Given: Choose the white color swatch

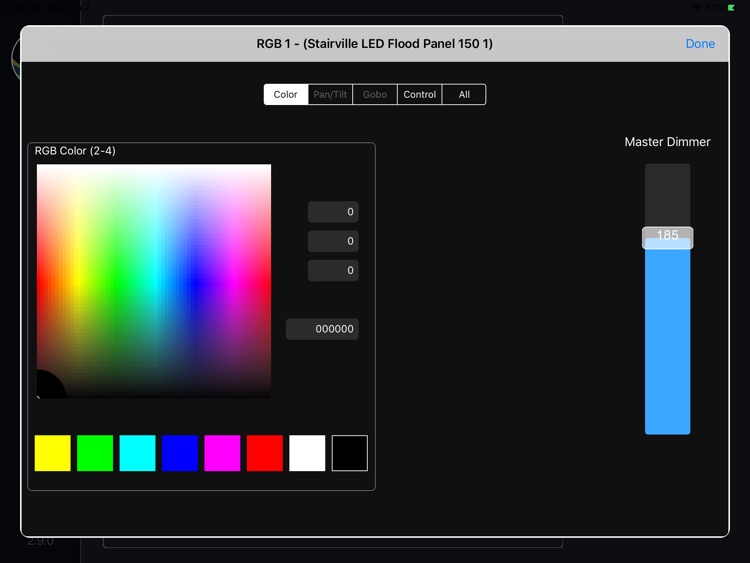Looking at the screenshot, I should point(307,453).
